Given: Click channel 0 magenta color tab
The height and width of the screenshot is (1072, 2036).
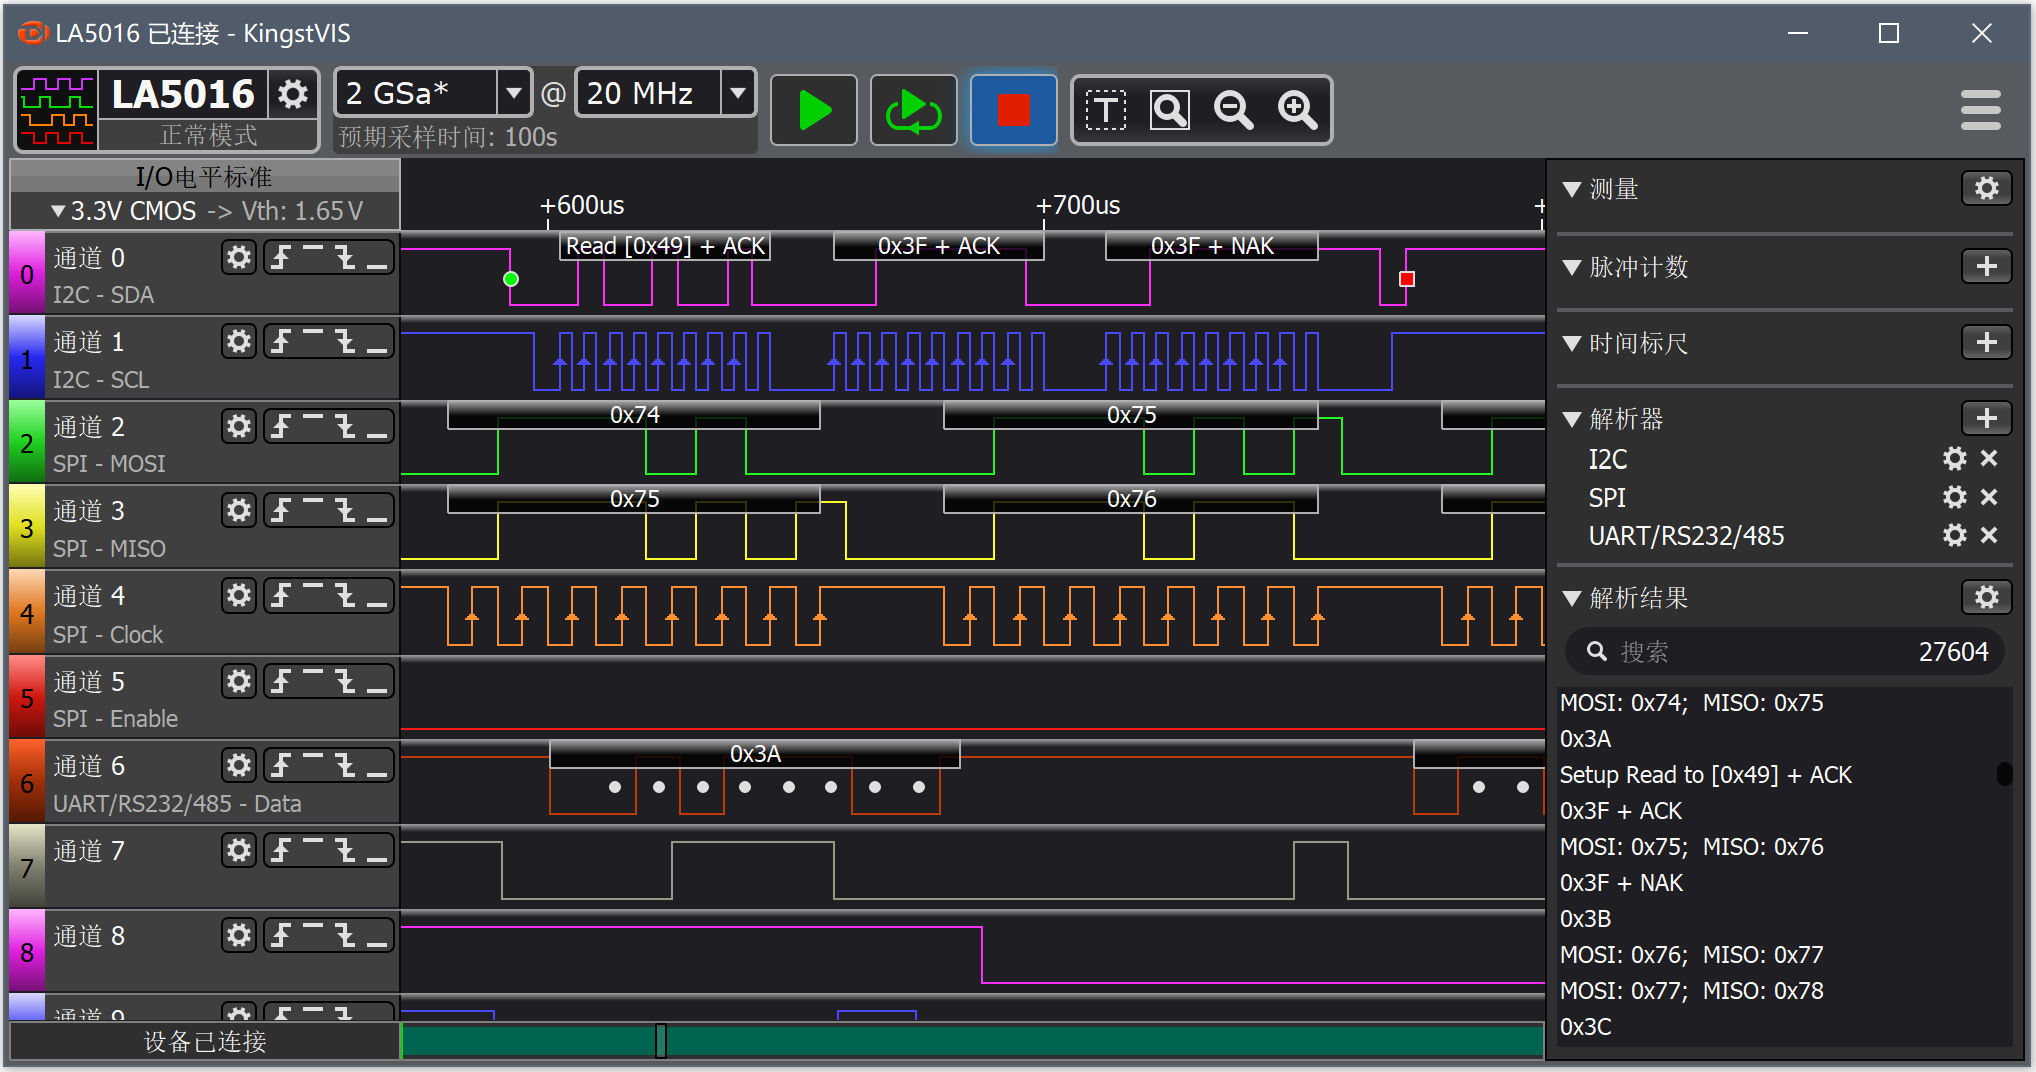Looking at the screenshot, I should click(27, 274).
